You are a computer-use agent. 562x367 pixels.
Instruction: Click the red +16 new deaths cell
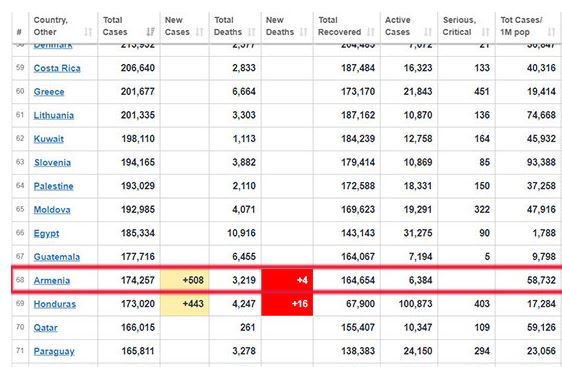click(x=287, y=304)
